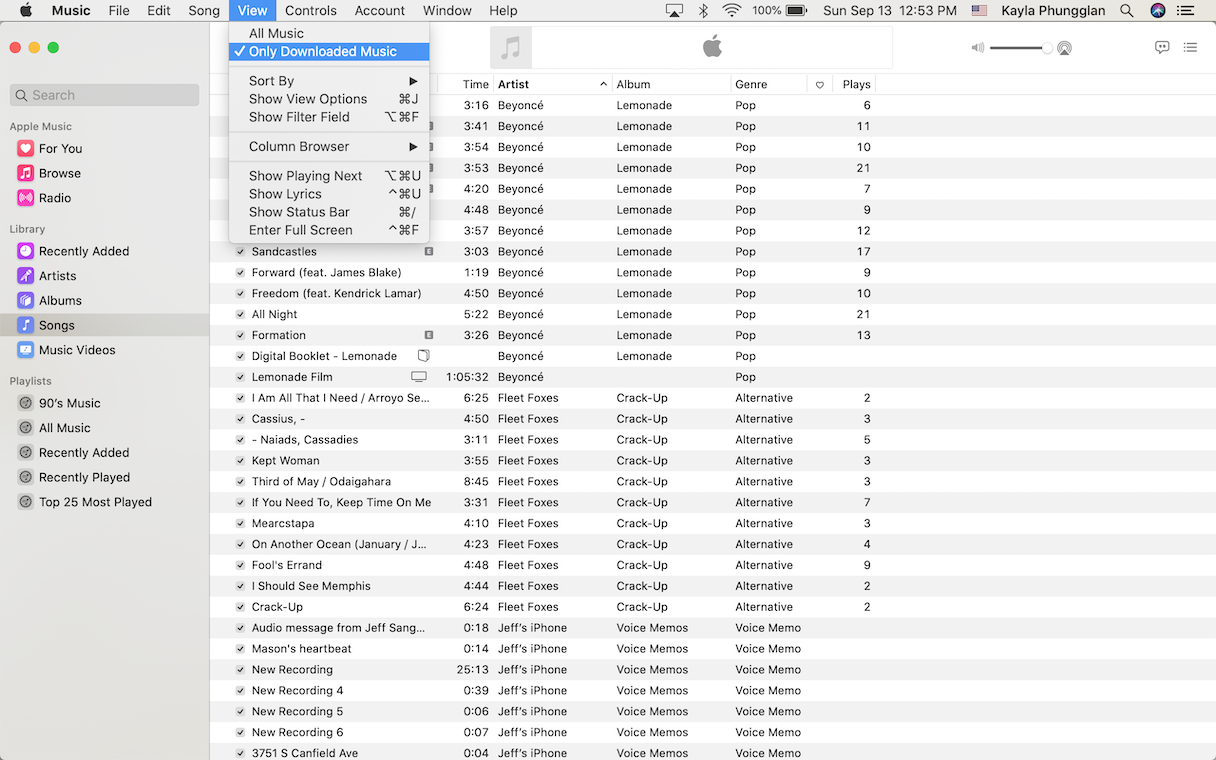Click the AirPlay icon beside the volume slider

1062,46
